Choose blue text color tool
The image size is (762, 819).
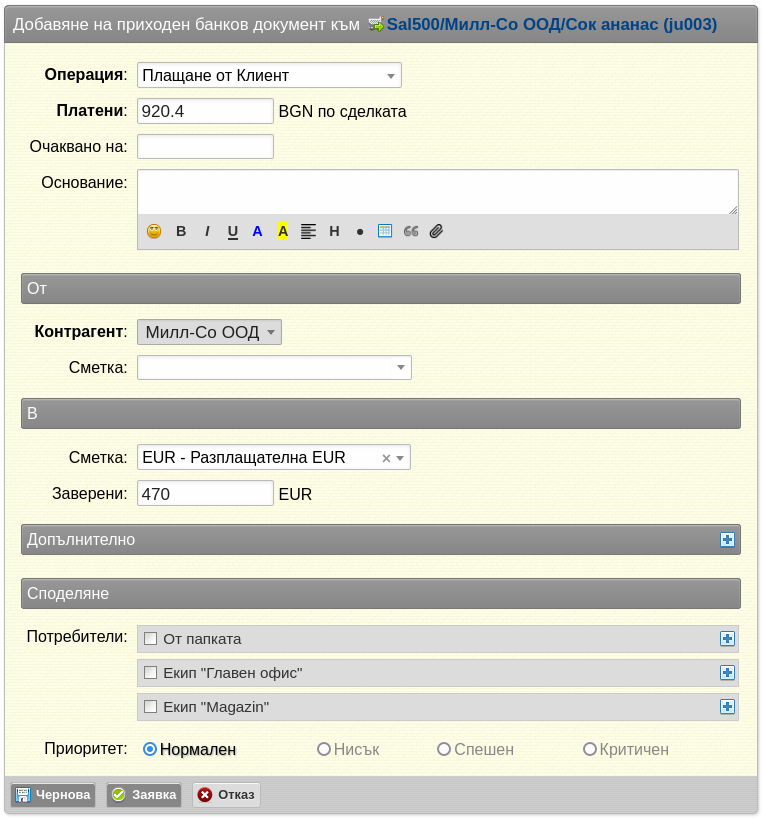click(257, 231)
